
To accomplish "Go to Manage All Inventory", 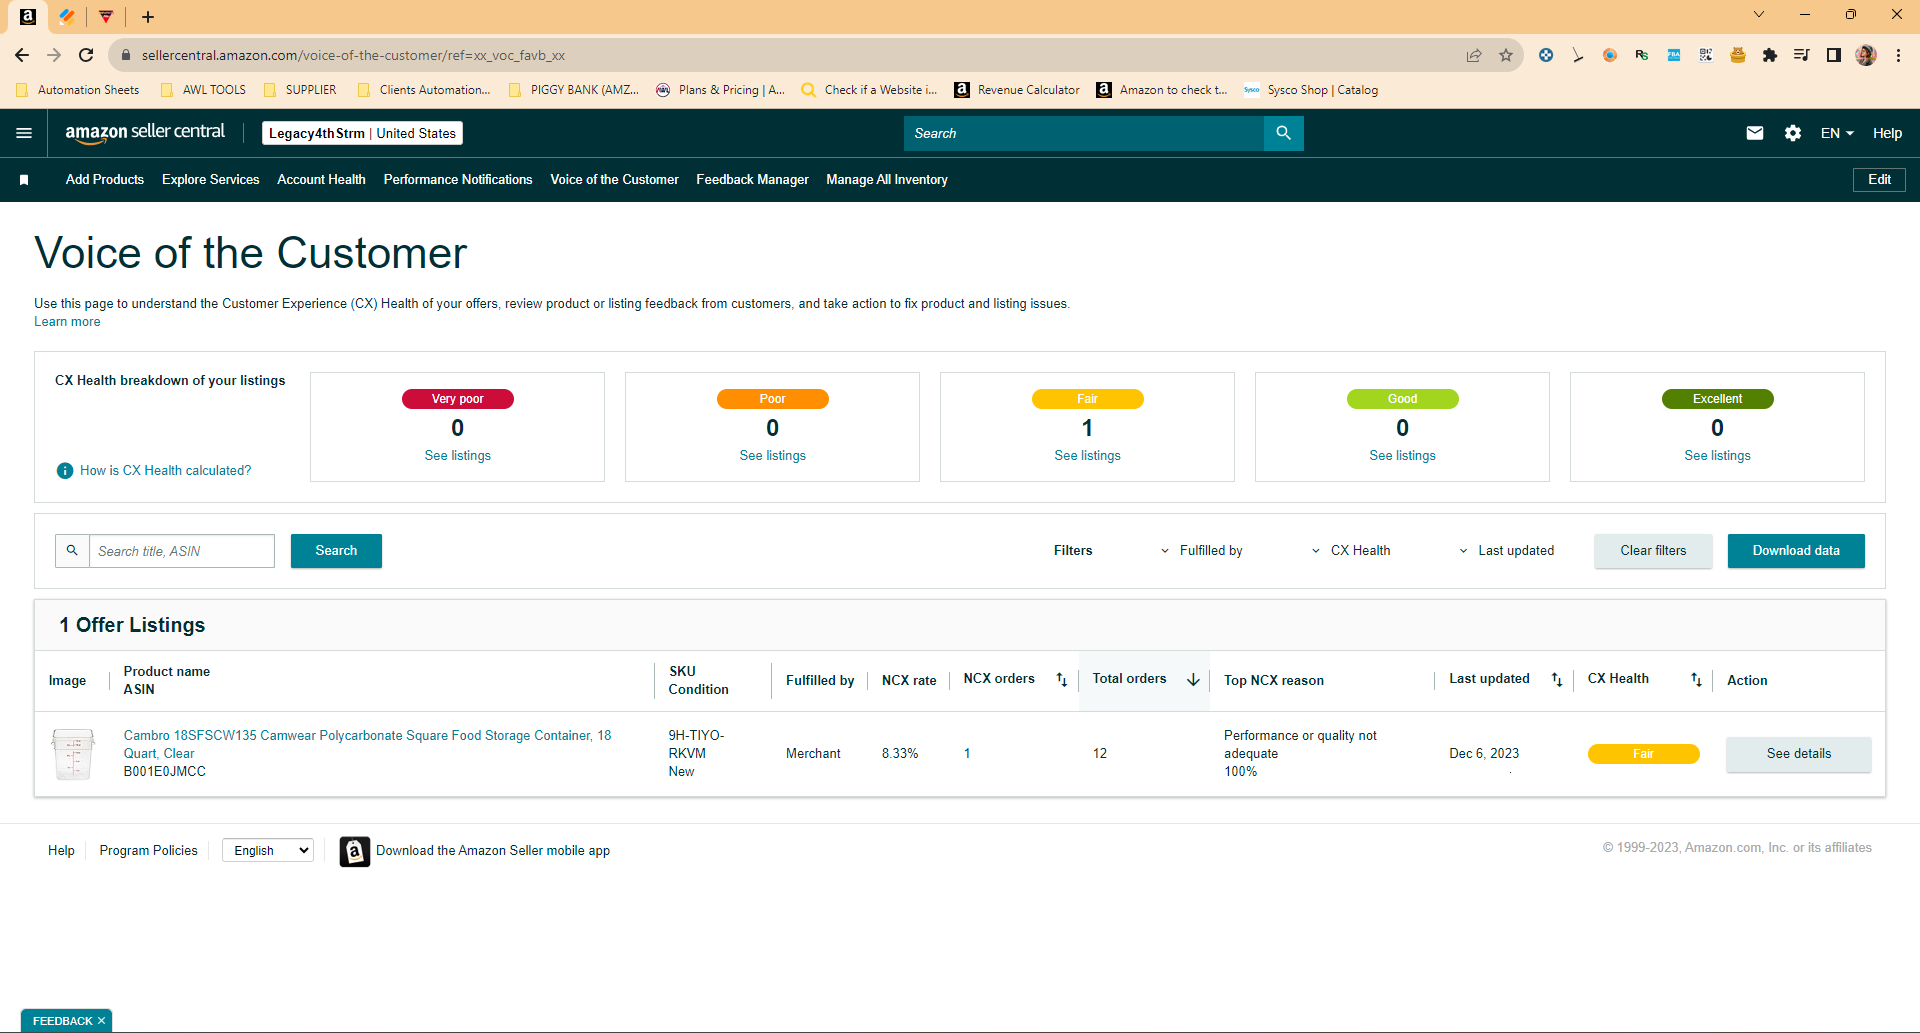I will click(x=887, y=180).
